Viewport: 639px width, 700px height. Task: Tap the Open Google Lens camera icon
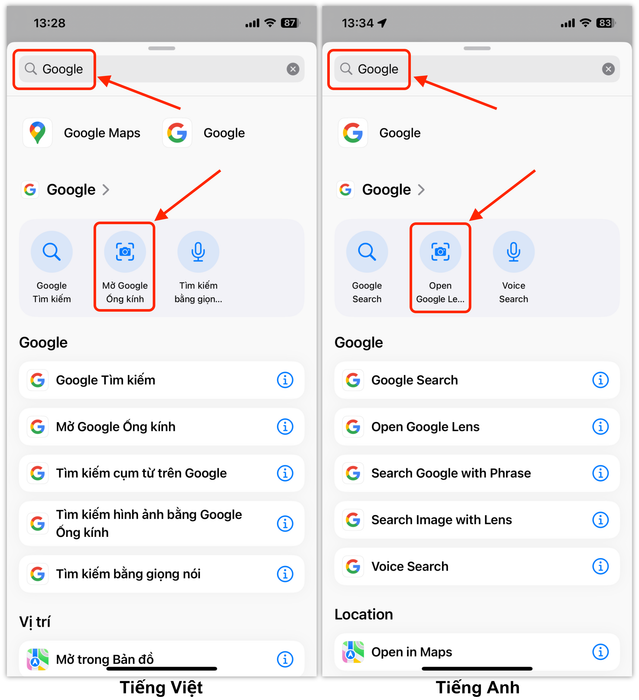pos(440,252)
